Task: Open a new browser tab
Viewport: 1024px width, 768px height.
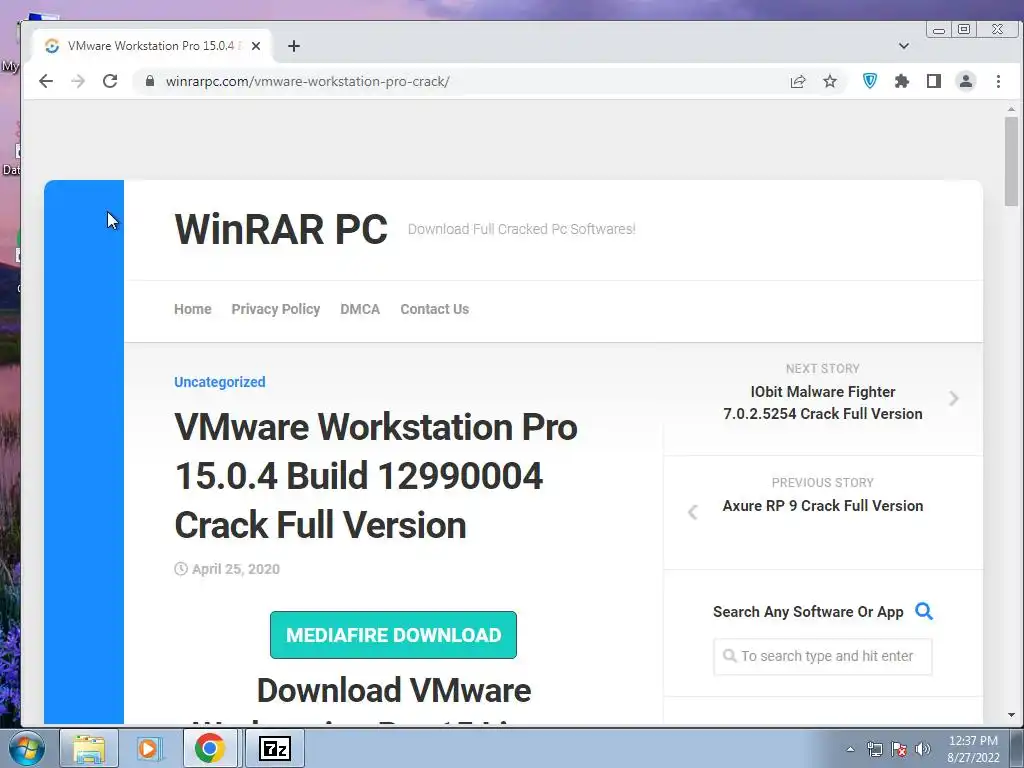Action: 294,46
